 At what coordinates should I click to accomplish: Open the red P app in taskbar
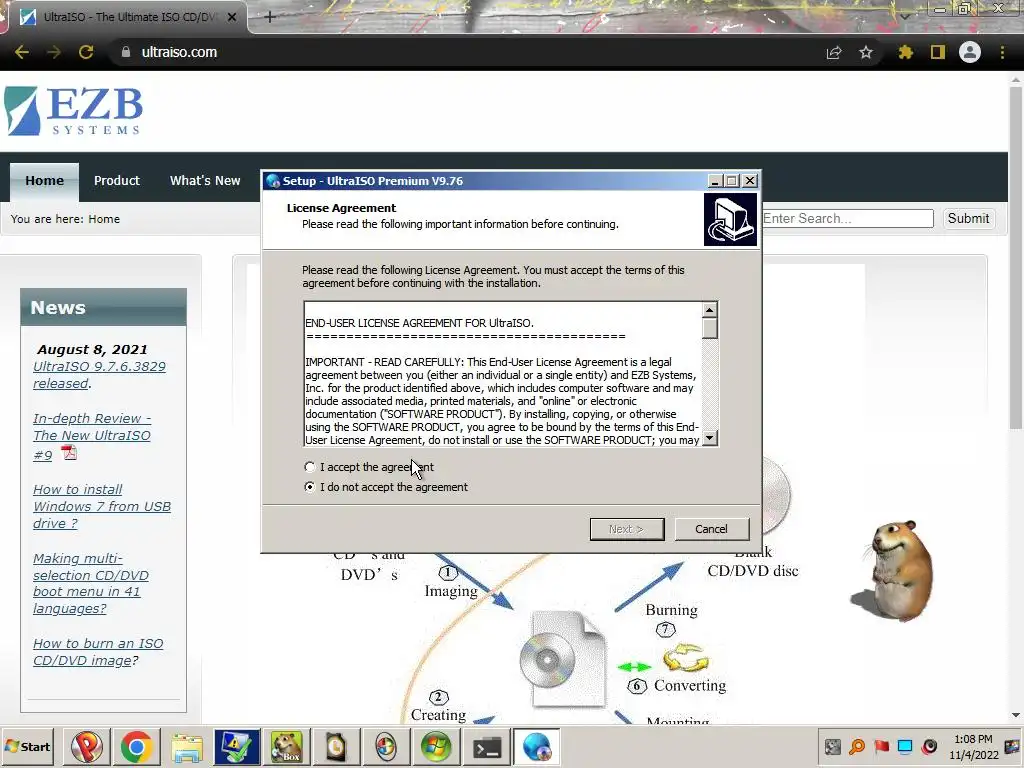pos(86,747)
